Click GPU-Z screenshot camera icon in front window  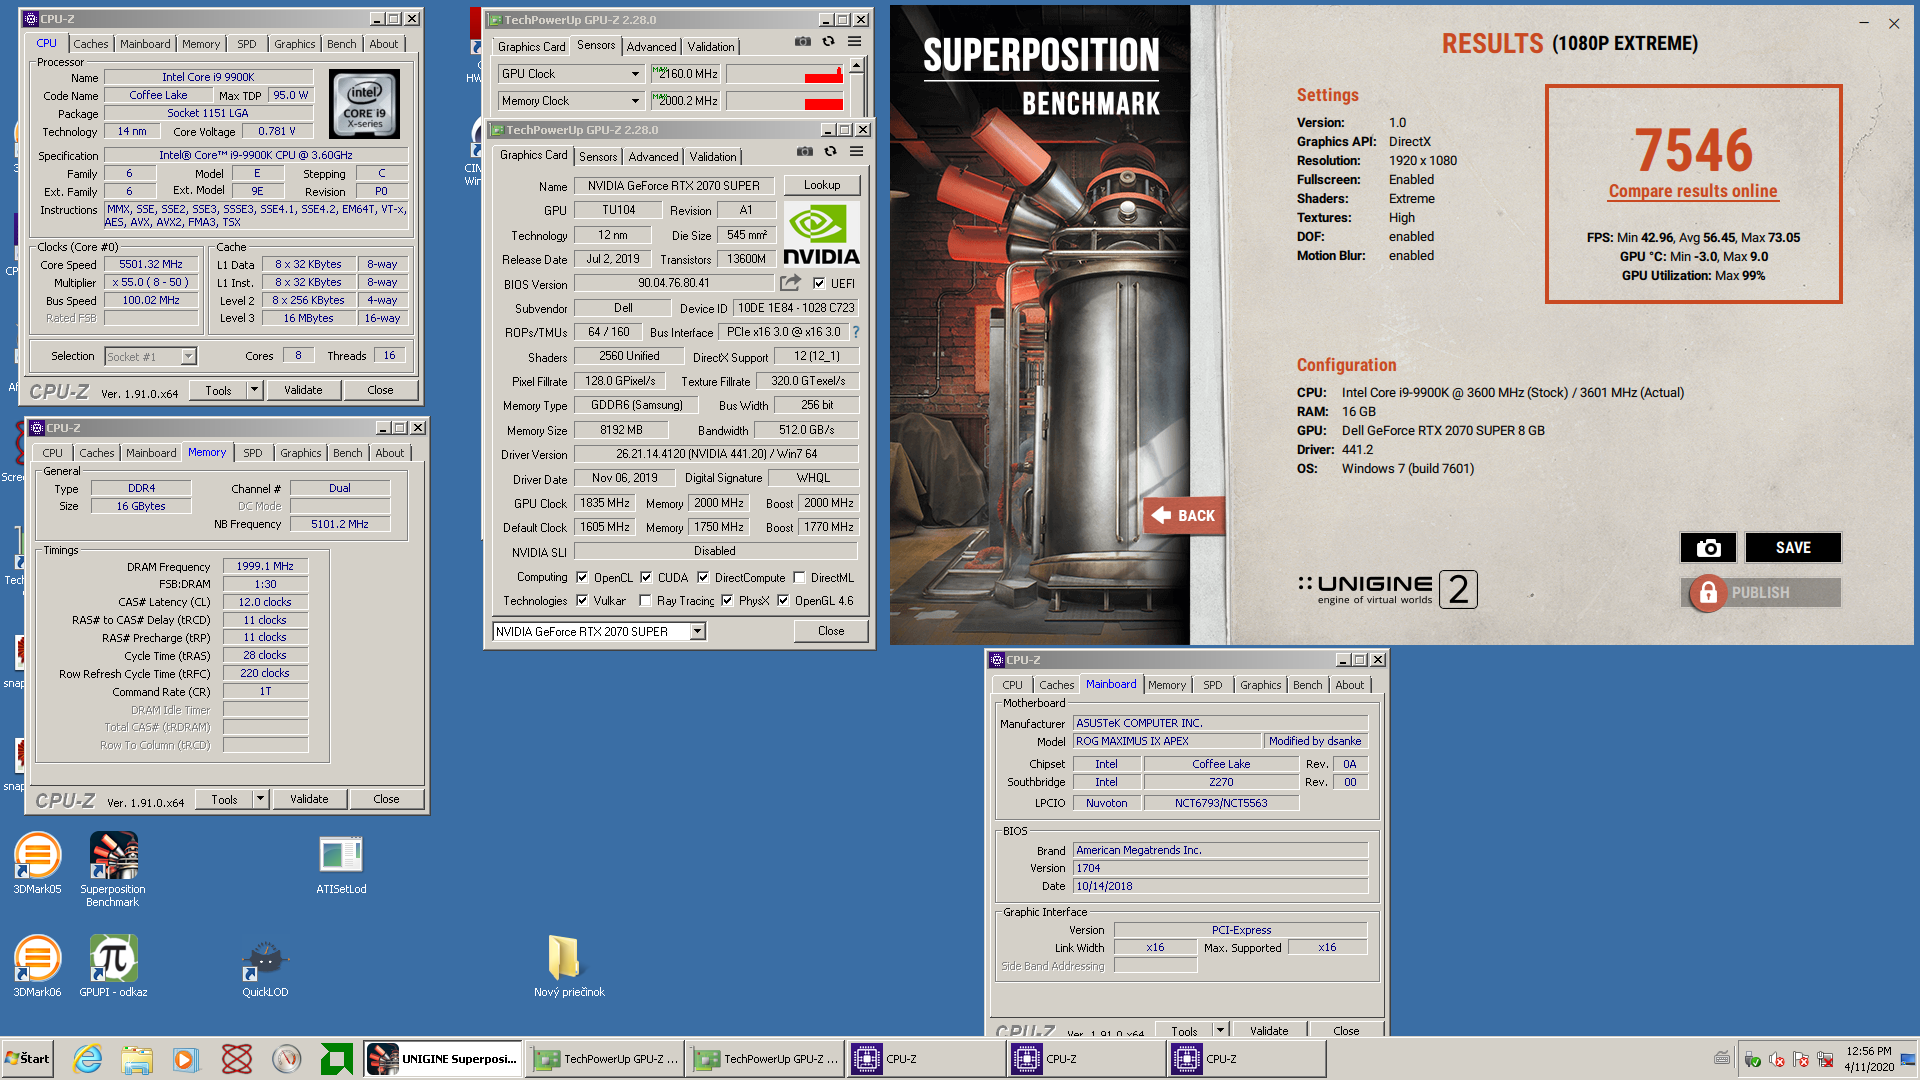(805, 152)
